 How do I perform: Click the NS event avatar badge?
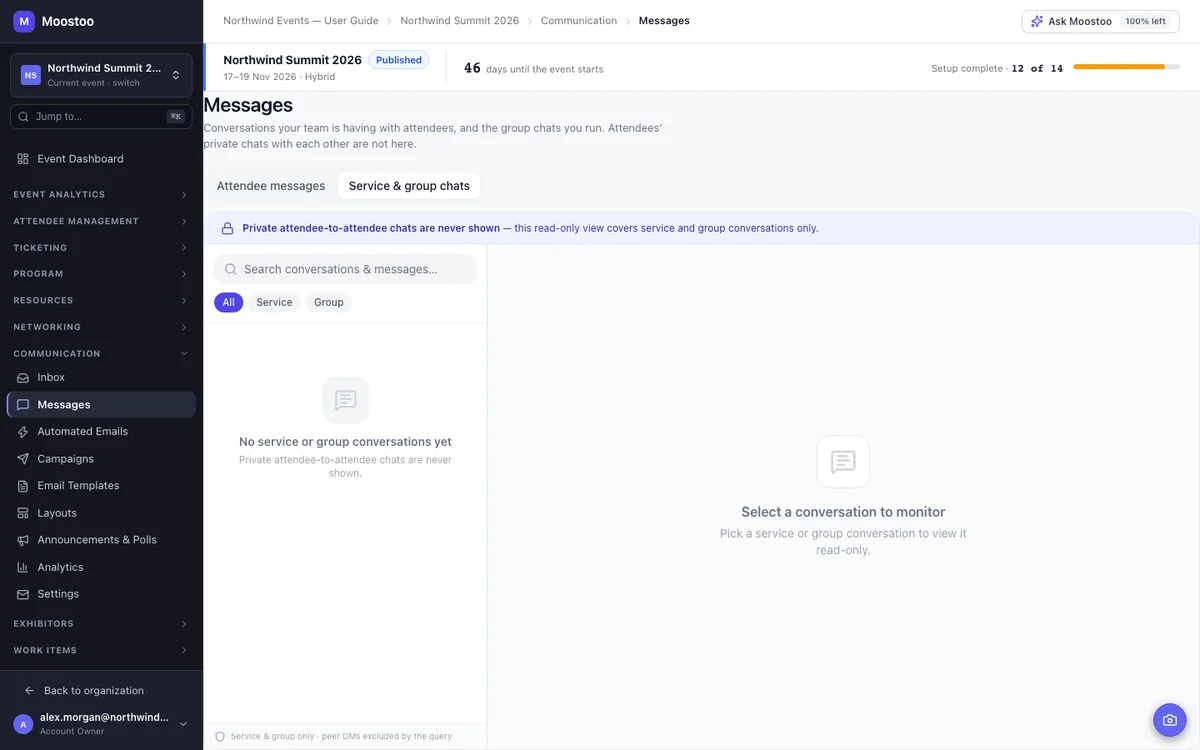pyautogui.click(x=31, y=75)
